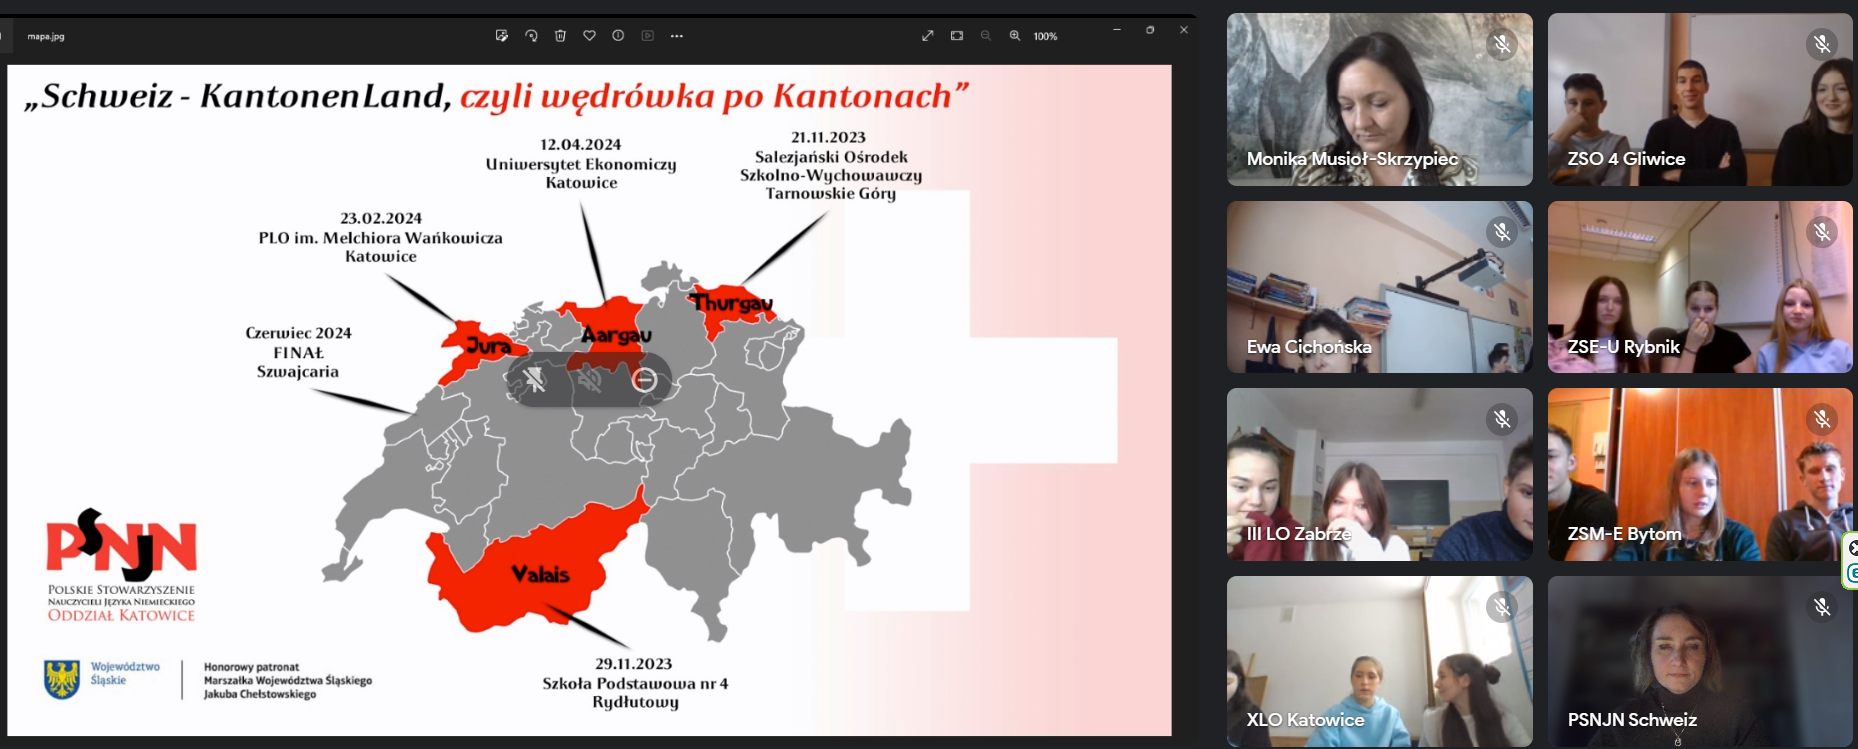Unpin the shared presentation using pin icon

click(535, 380)
